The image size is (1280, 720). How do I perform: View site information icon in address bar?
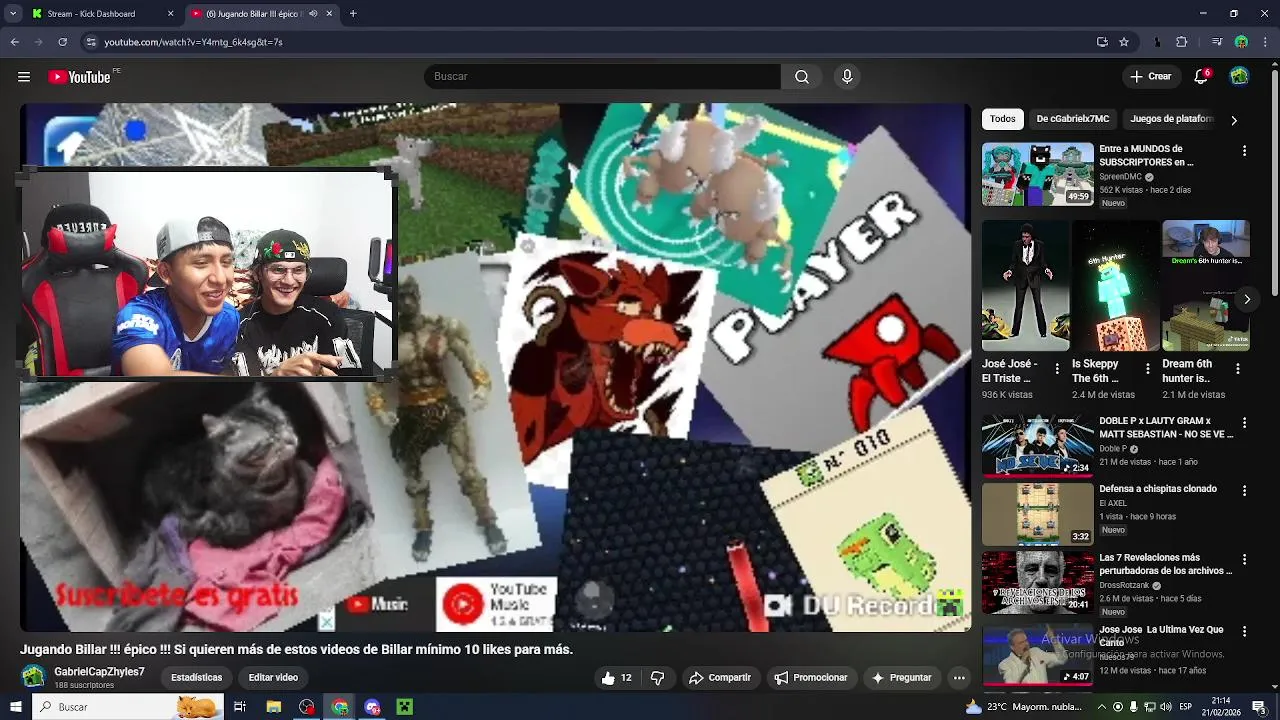[x=91, y=42]
